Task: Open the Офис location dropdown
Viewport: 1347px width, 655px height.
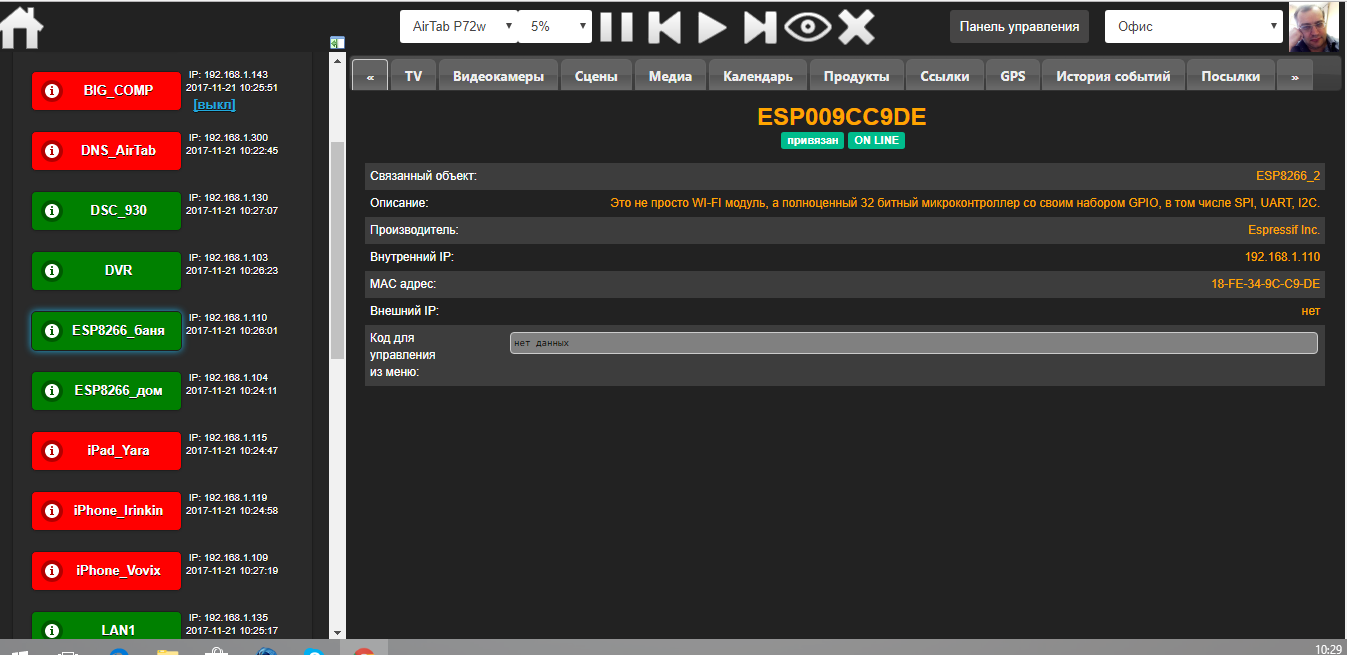Action: click(1194, 27)
